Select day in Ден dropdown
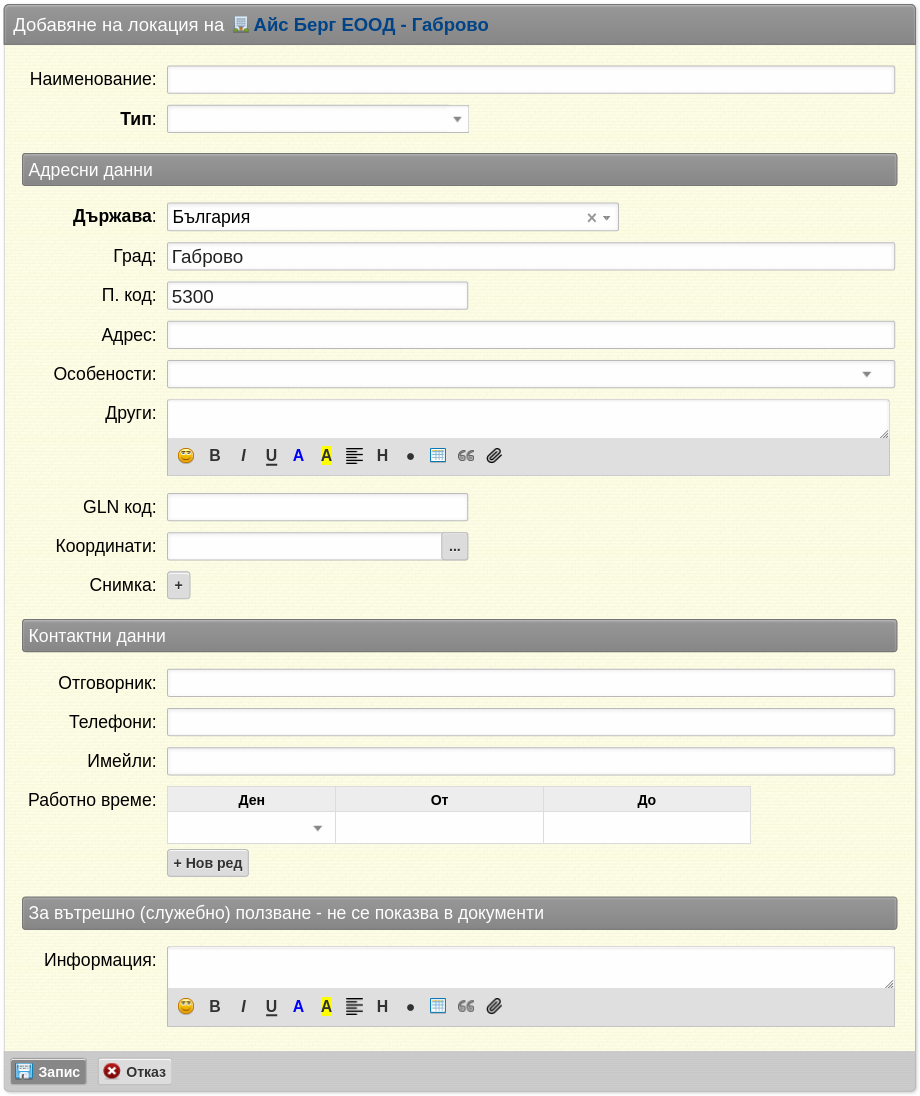 pos(251,828)
